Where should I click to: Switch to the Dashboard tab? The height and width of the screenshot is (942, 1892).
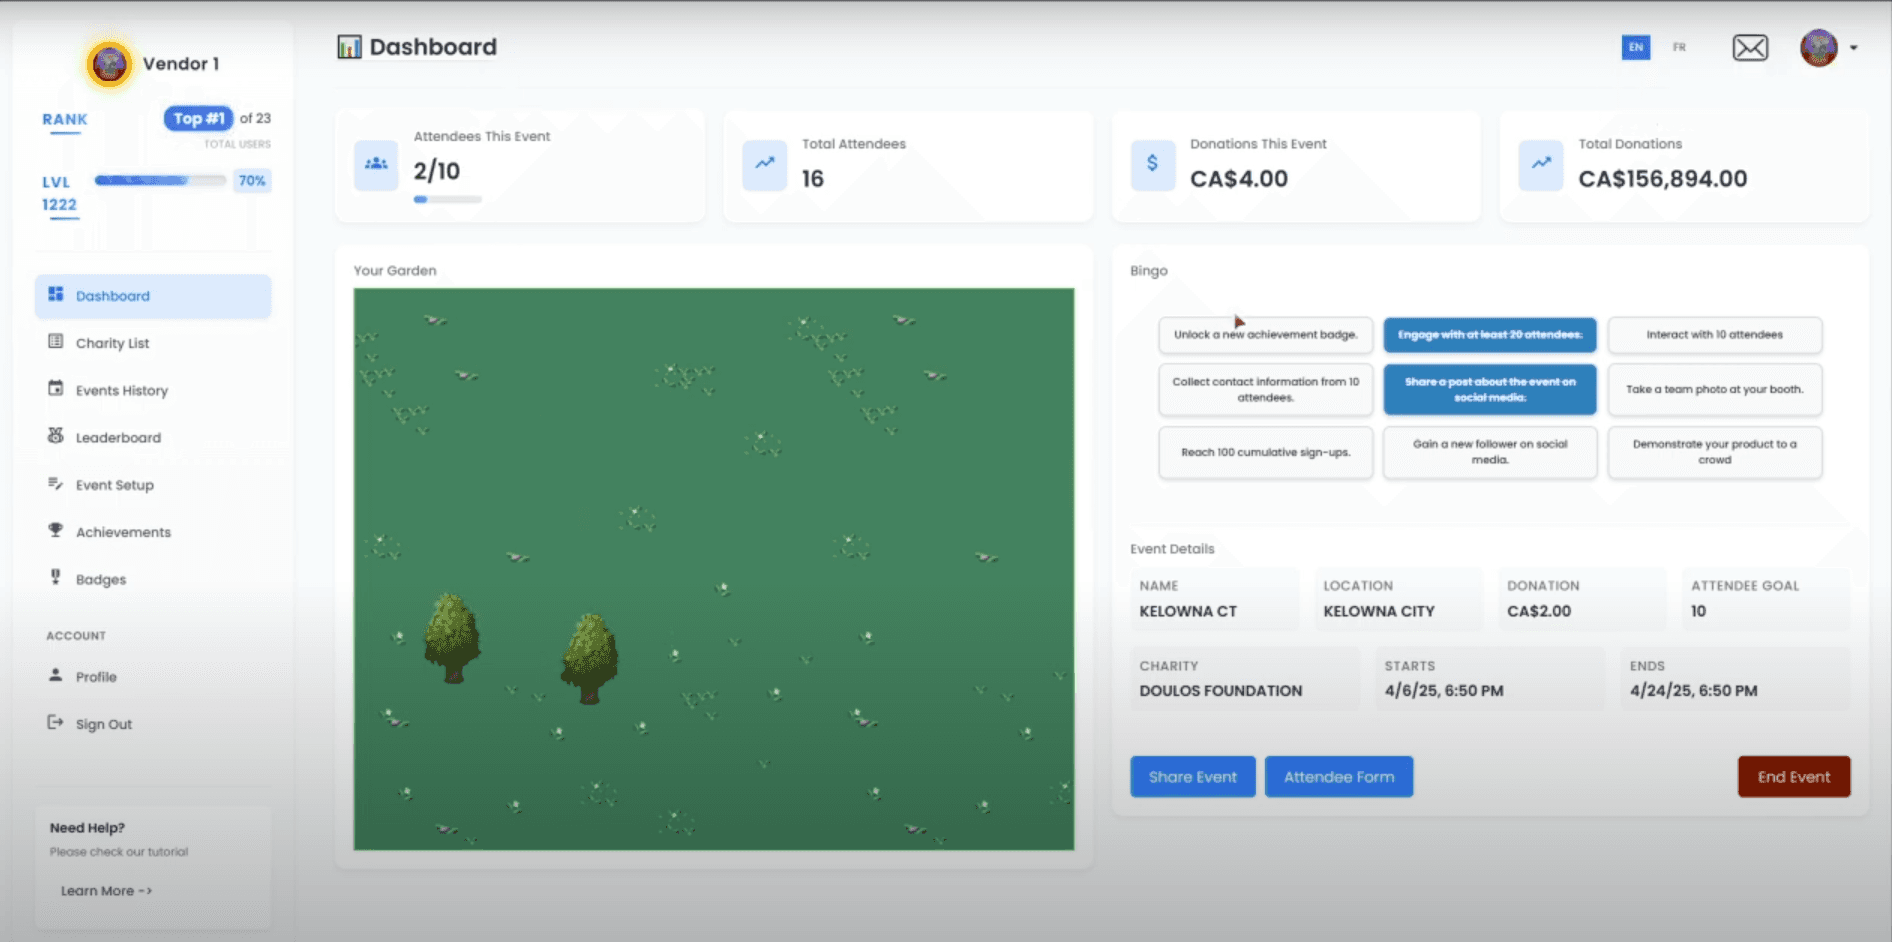113,296
